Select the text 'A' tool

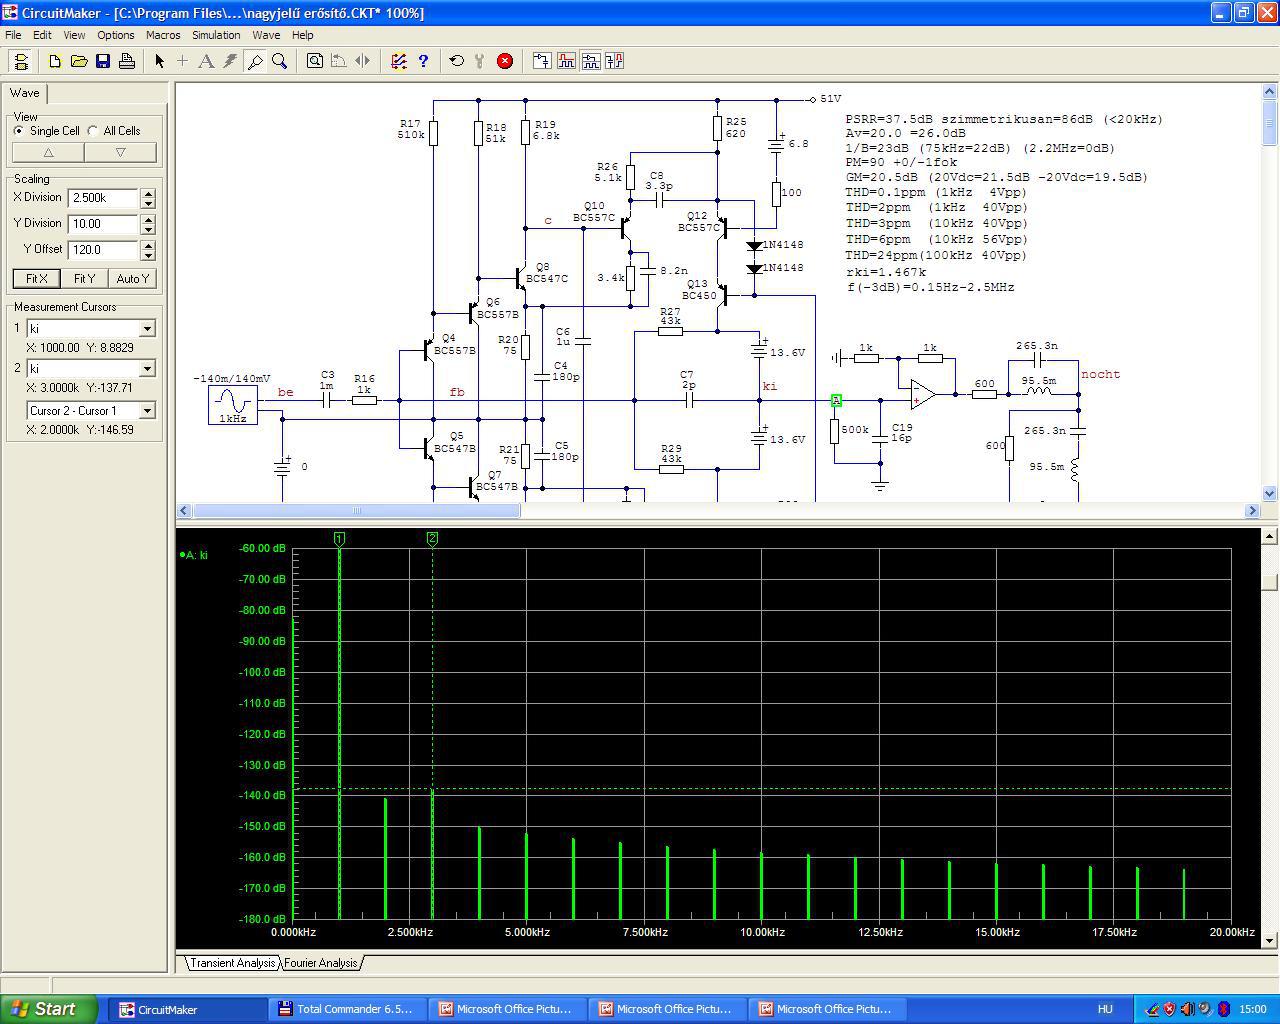pos(206,61)
